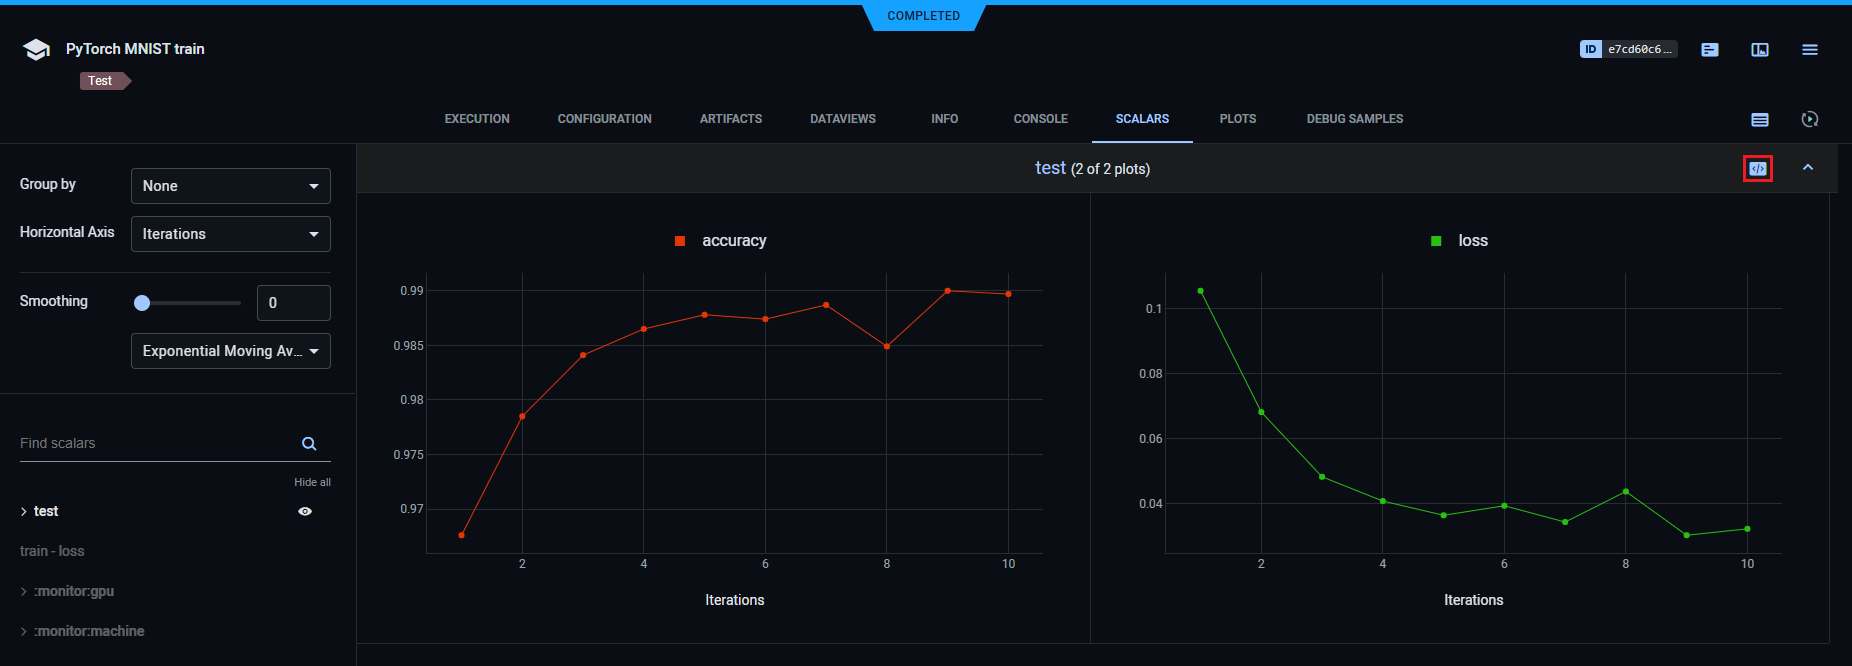Open the CONSOLE tab
Image resolution: width=1852 pixels, height=666 pixels.
pos(1040,119)
